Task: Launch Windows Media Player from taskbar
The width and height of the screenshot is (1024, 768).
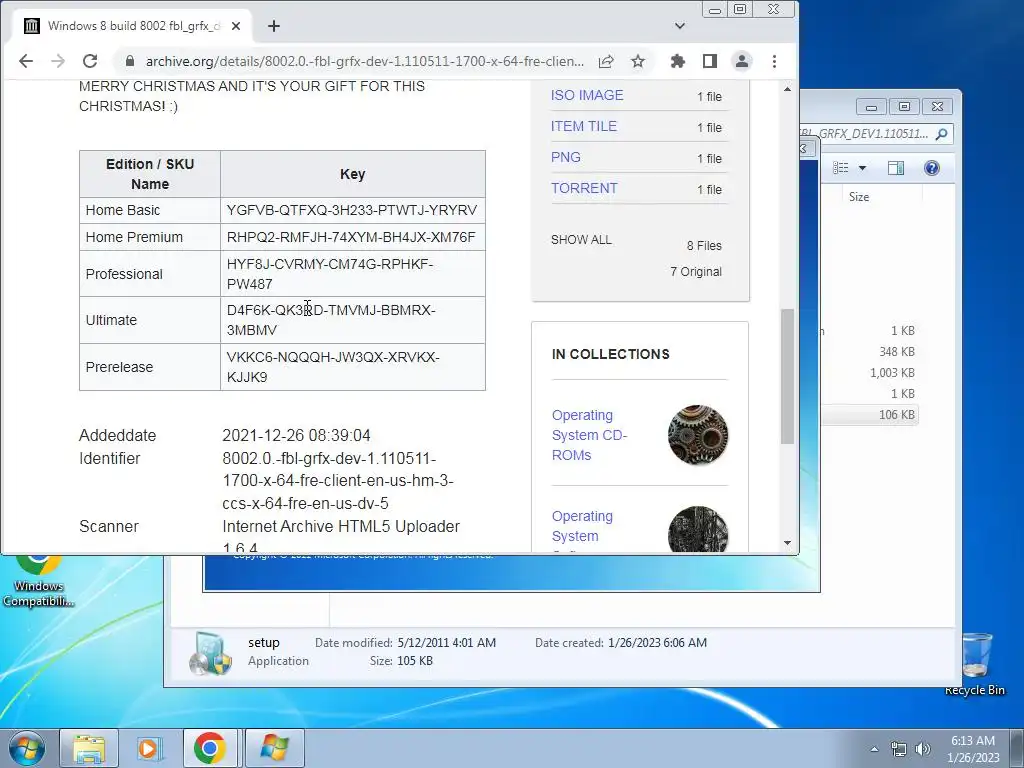Action: click(x=150, y=748)
